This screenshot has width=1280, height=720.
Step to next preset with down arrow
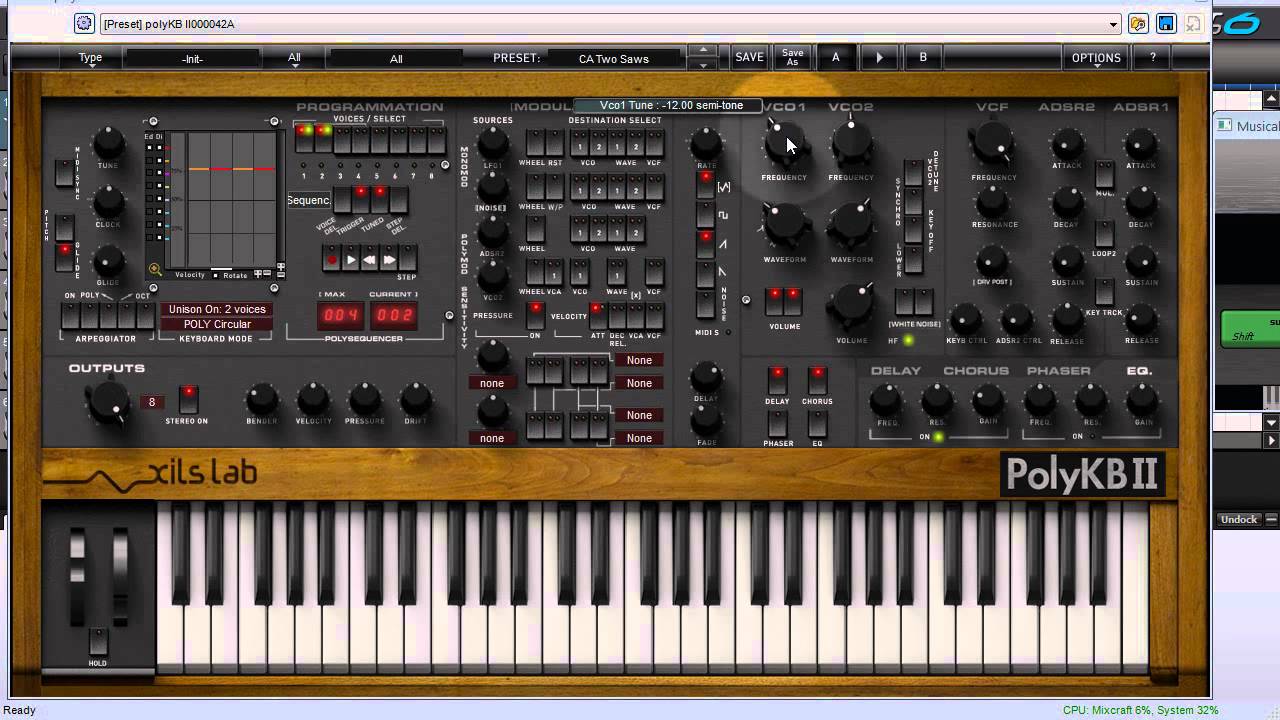click(x=704, y=65)
